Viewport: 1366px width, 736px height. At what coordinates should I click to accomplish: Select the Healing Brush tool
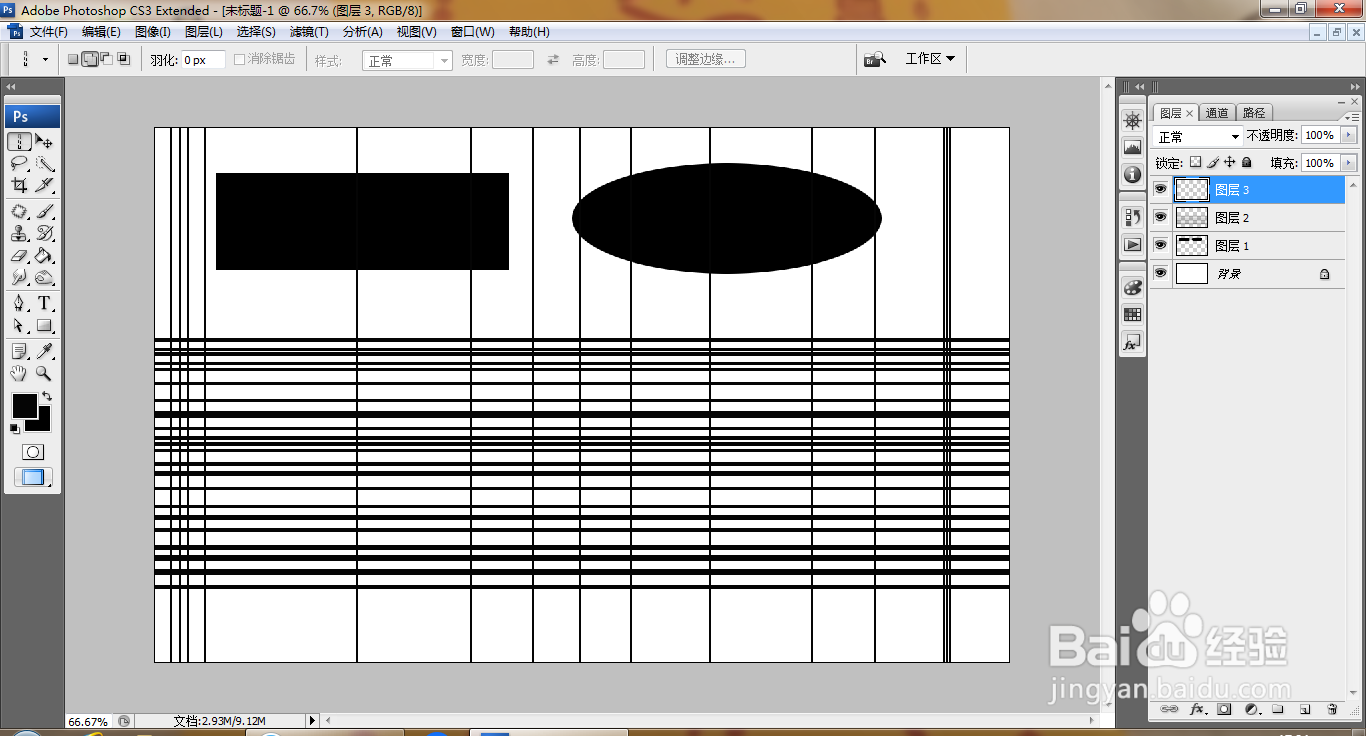[20, 212]
